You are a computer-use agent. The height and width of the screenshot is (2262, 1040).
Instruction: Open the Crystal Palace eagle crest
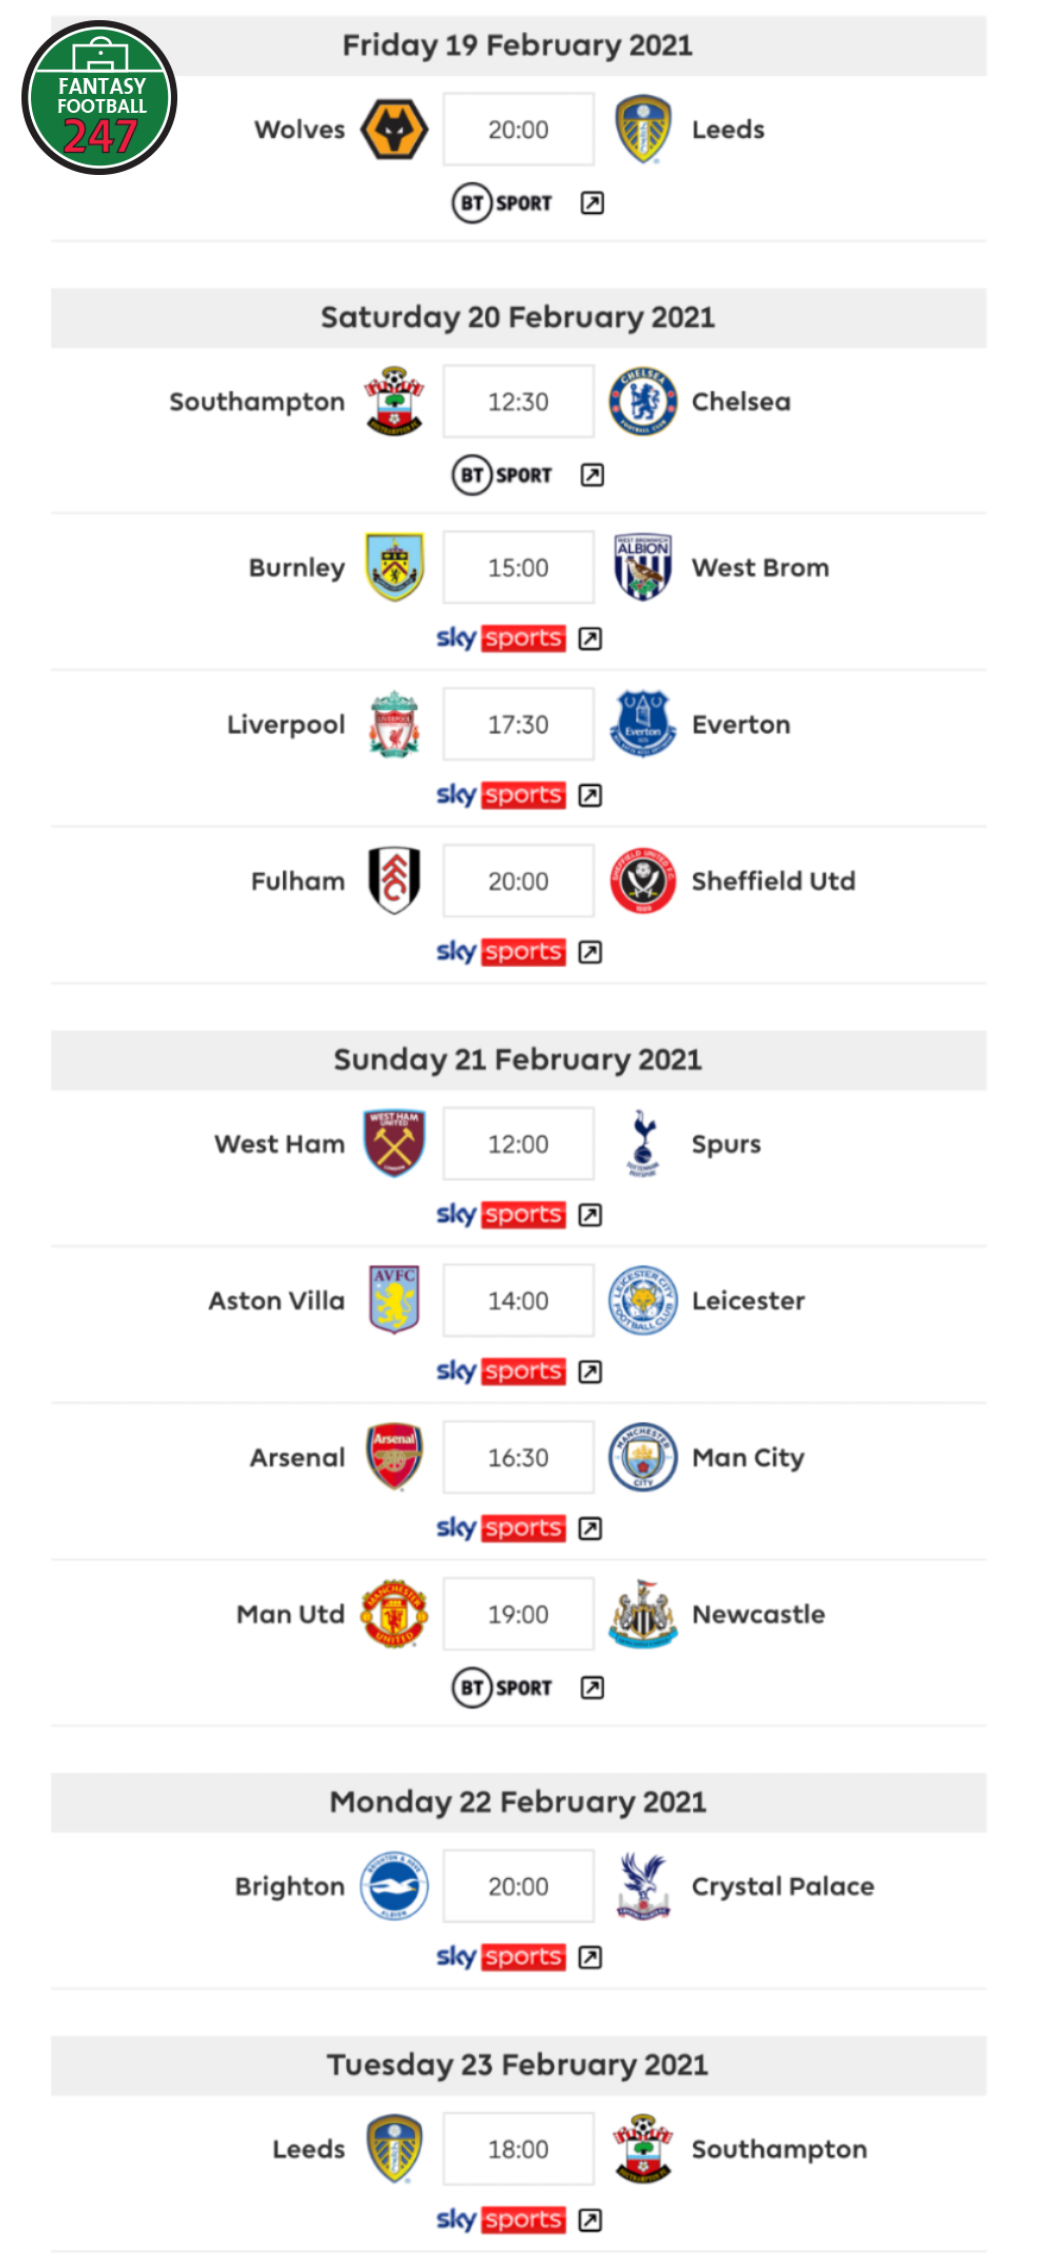point(643,1886)
